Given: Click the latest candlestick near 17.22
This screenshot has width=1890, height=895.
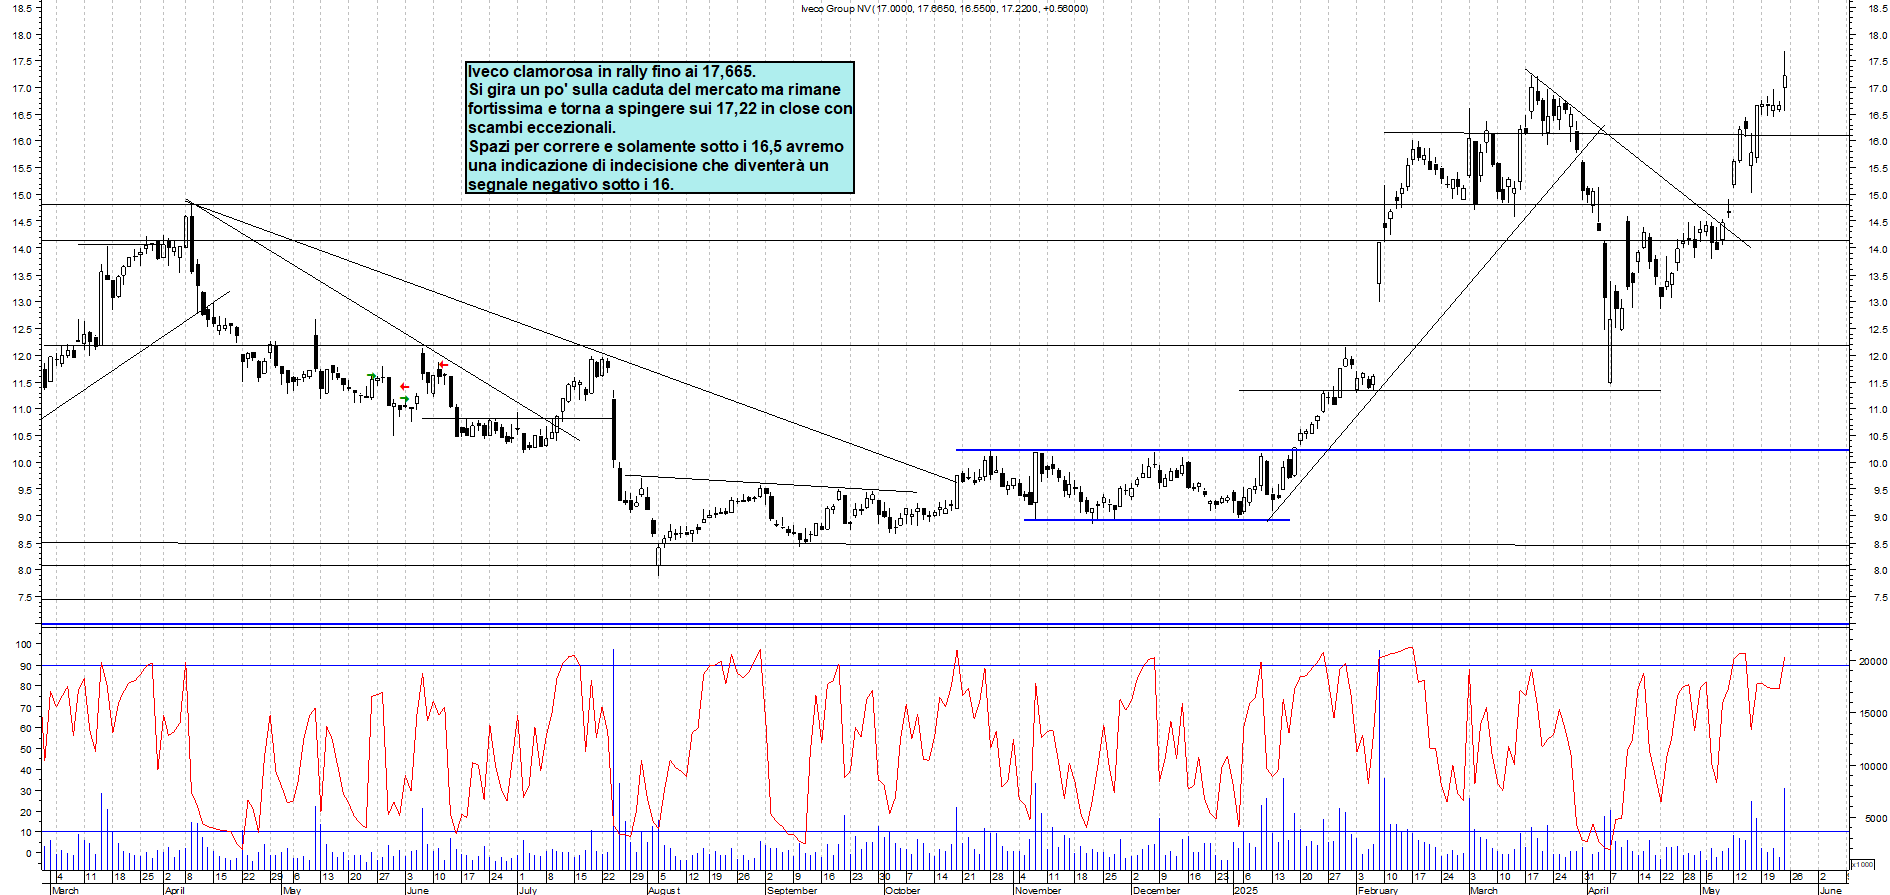Looking at the screenshot, I should [1785, 82].
